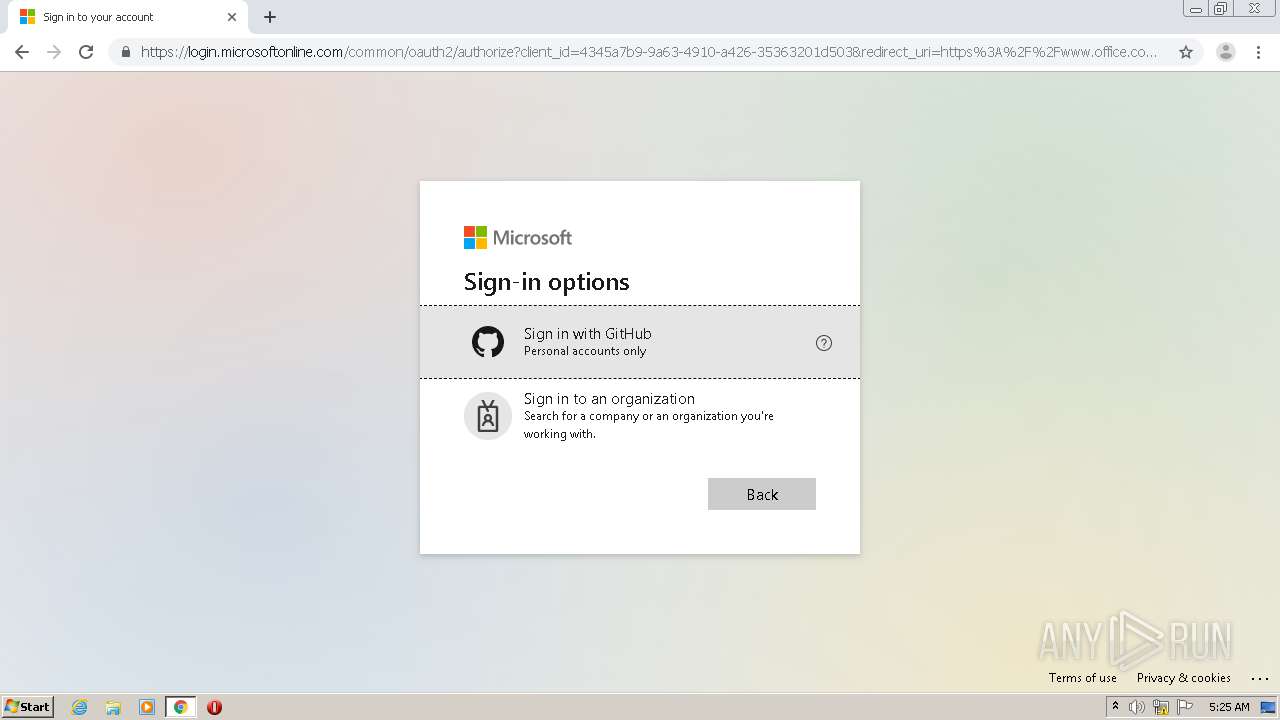Click the 'Sign-in options' heading text
1280x720 pixels.
tap(546, 282)
